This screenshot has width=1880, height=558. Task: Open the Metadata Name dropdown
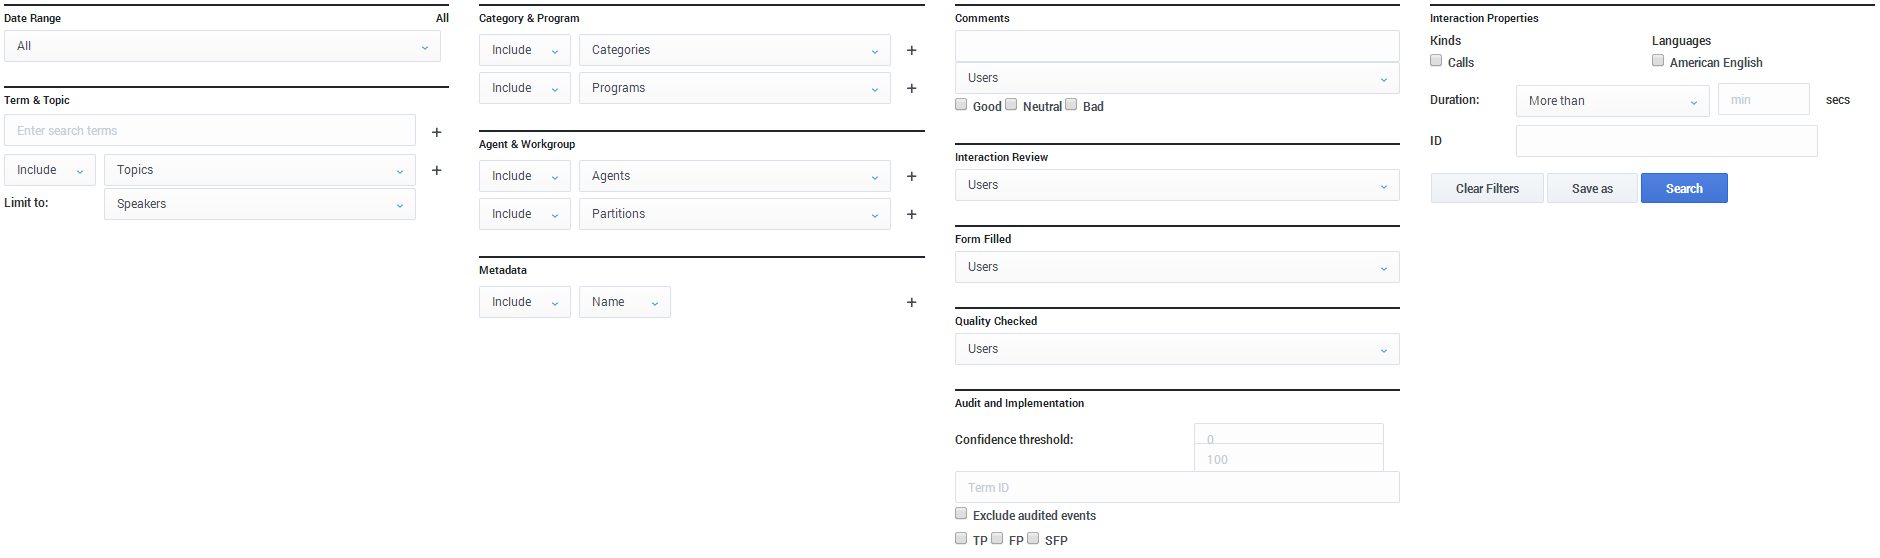pyautogui.click(x=624, y=302)
